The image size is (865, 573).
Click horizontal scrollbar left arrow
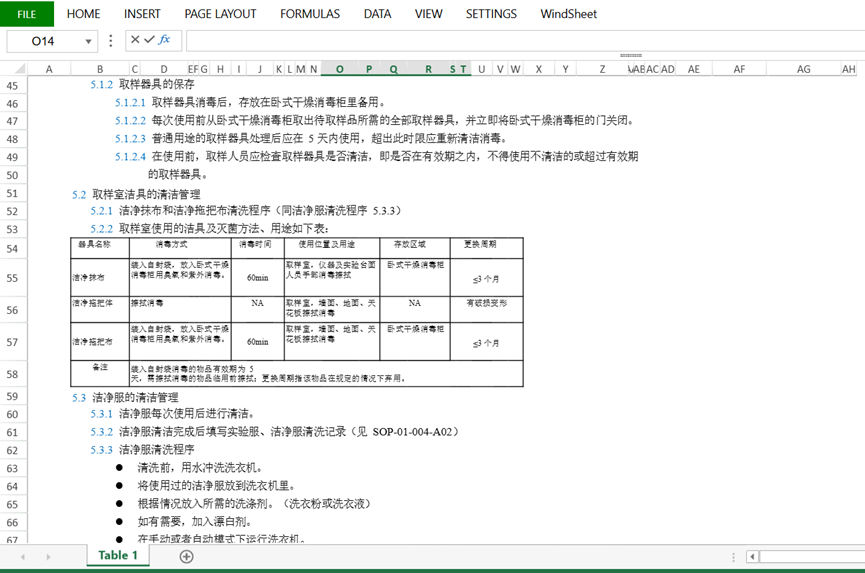(x=752, y=556)
